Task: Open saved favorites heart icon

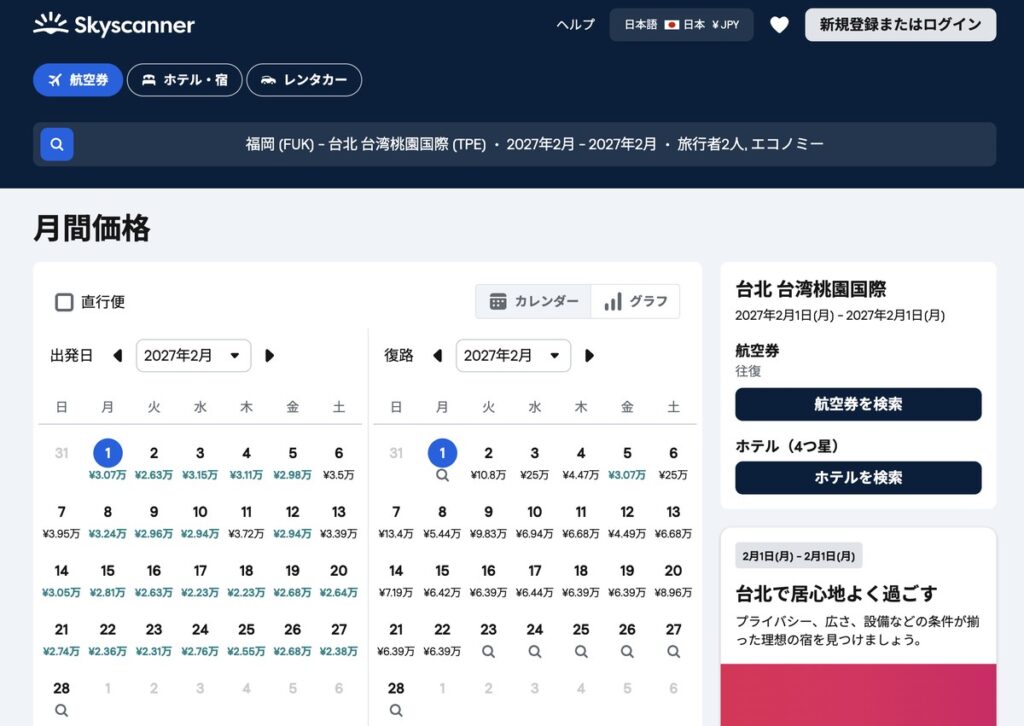Action: pyautogui.click(x=779, y=25)
